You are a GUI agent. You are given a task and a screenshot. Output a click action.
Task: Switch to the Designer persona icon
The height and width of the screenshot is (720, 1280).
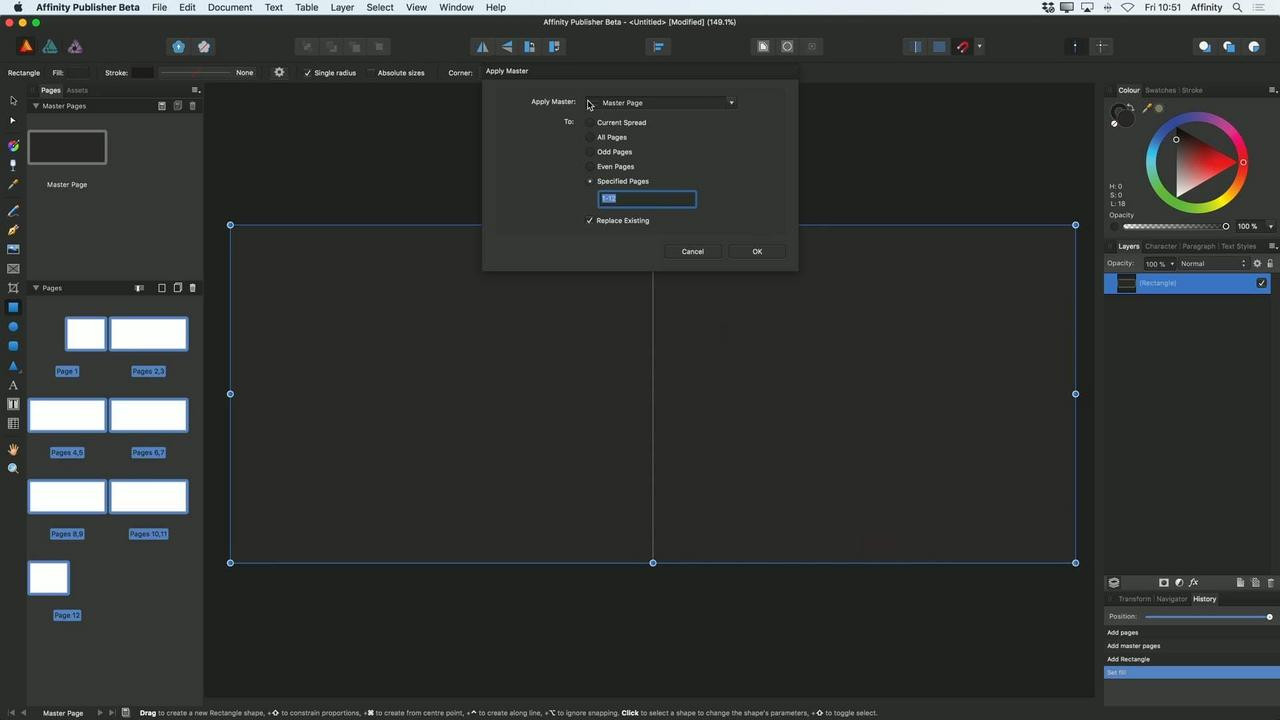(50, 46)
